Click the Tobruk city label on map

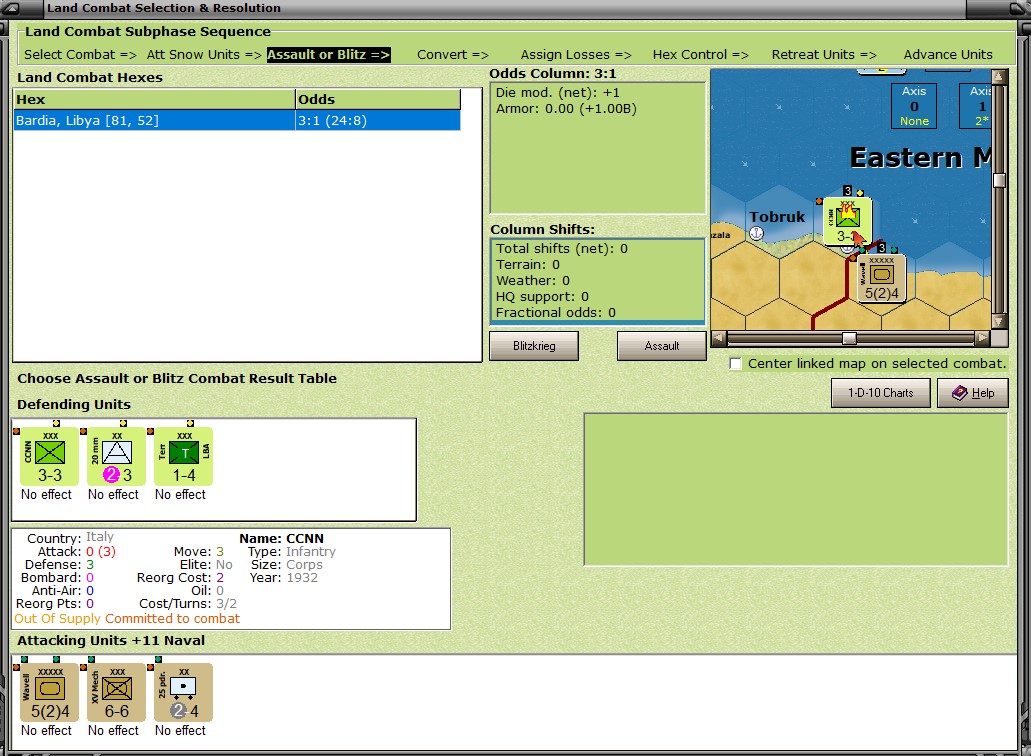pos(777,216)
